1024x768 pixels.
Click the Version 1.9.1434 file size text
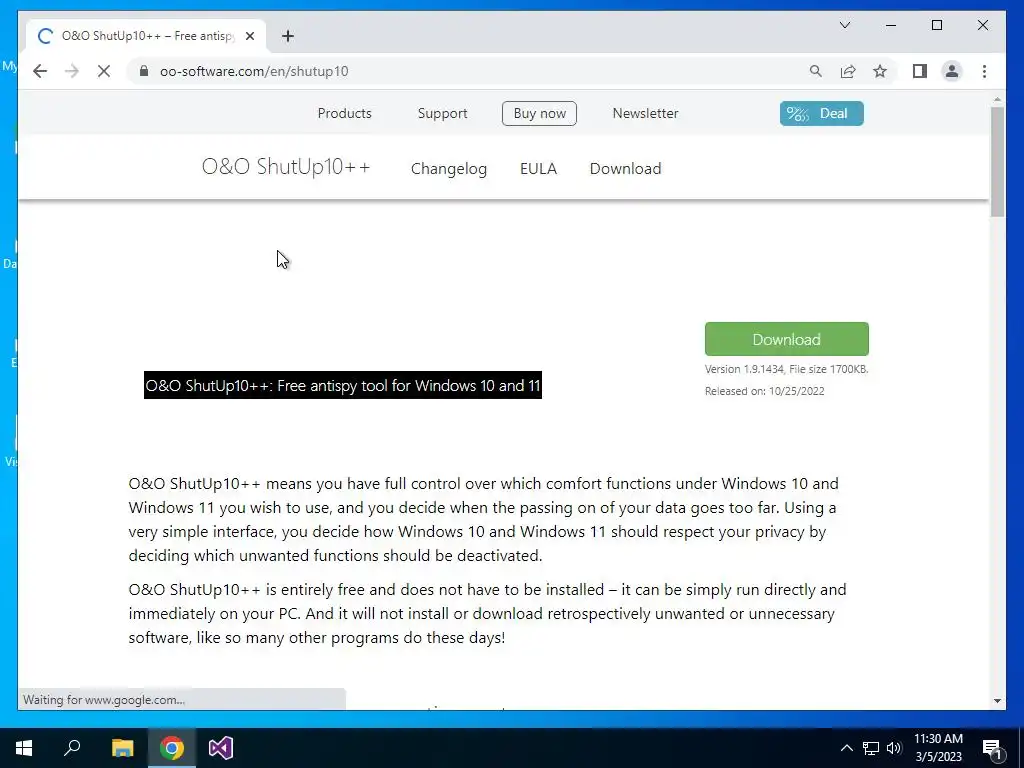tap(786, 369)
